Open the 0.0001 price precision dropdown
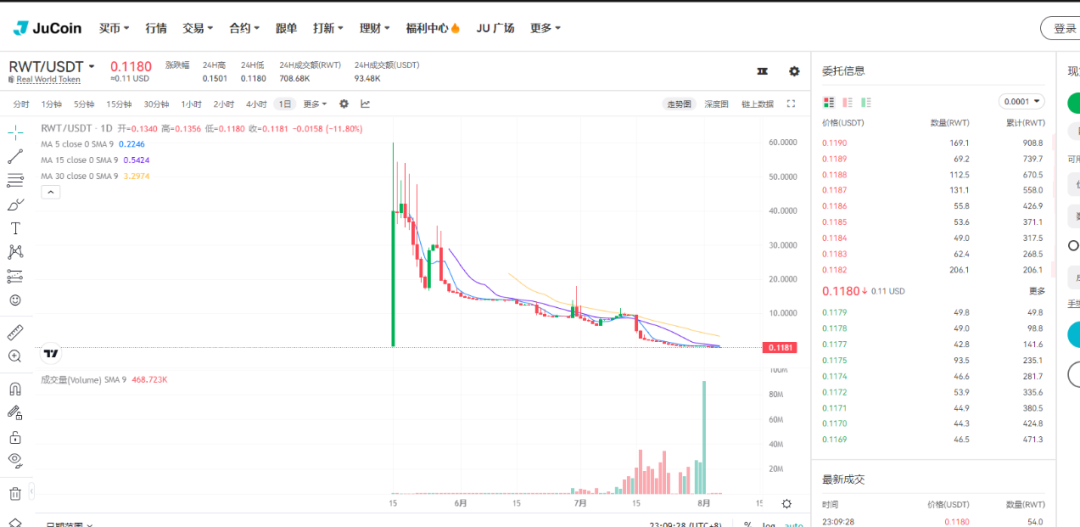1080x527 pixels. click(1021, 101)
